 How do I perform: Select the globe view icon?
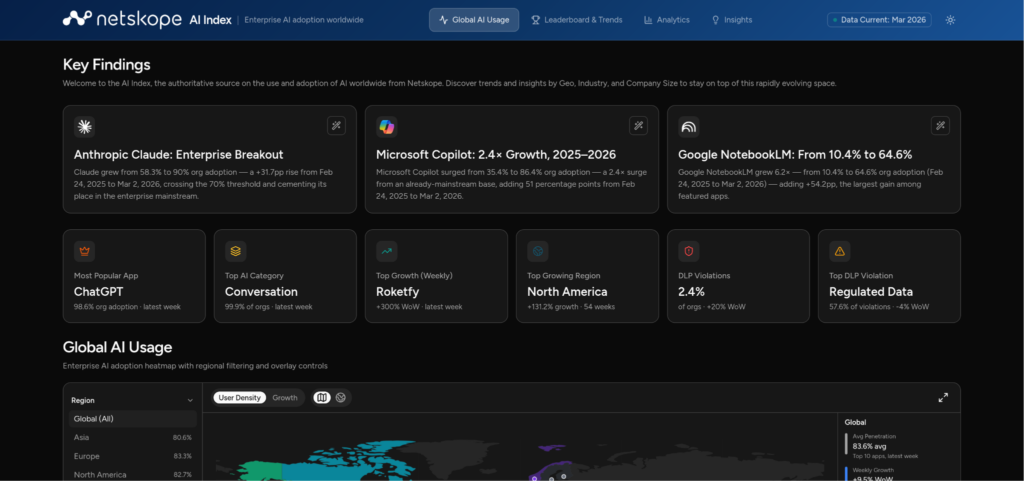(340, 397)
